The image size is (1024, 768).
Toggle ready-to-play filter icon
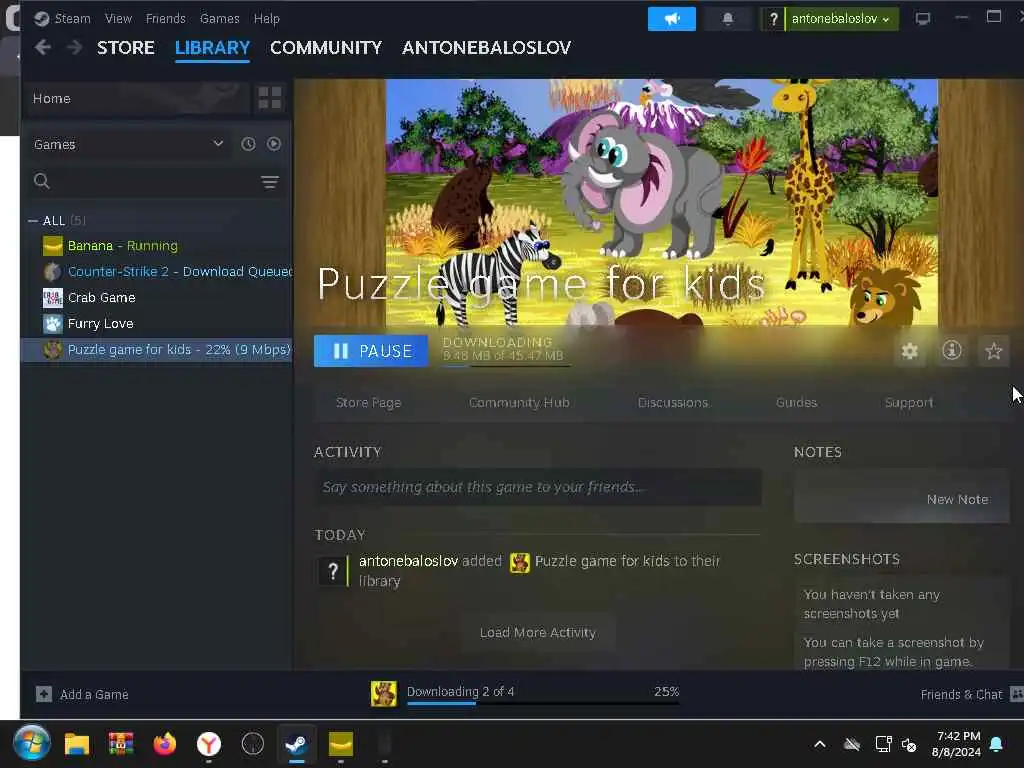coord(274,144)
